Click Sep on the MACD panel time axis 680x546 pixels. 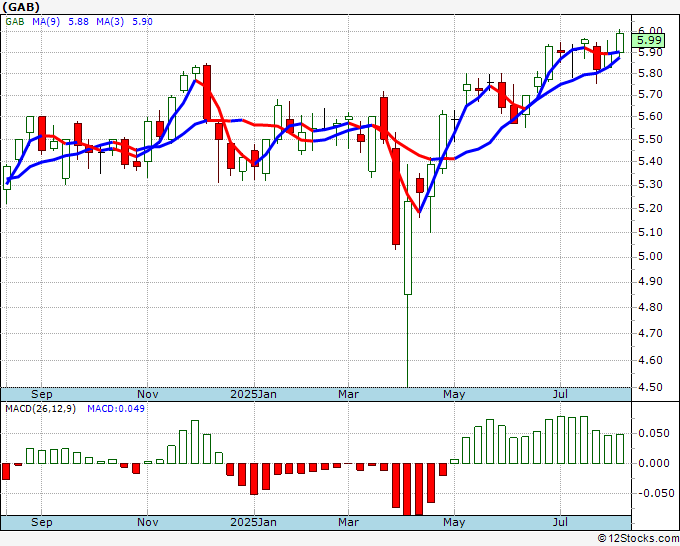pyautogui.click(x=42, y=522)
